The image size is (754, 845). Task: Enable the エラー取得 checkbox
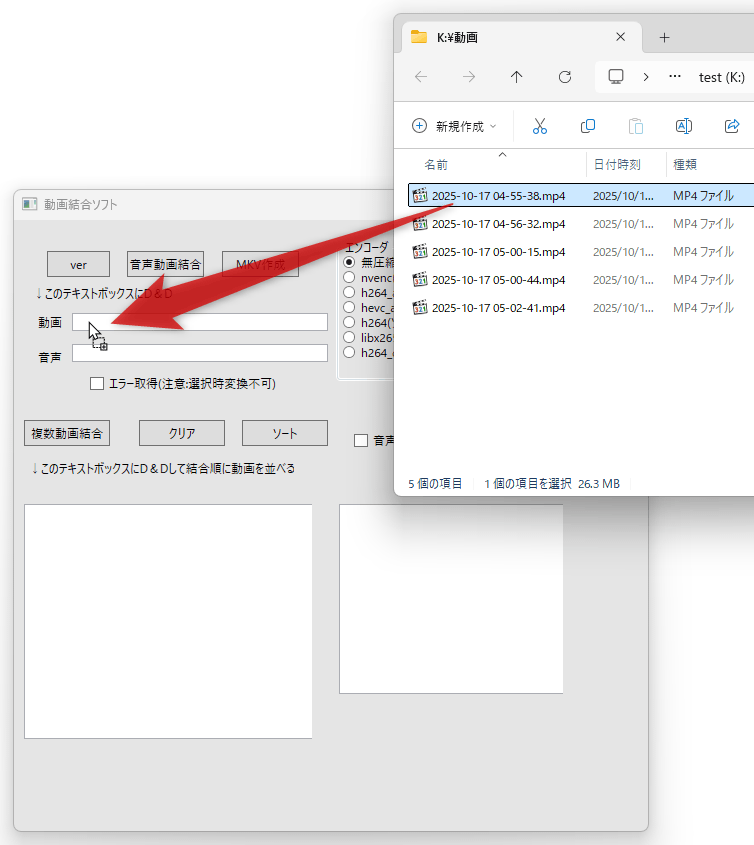click(97, 383)
